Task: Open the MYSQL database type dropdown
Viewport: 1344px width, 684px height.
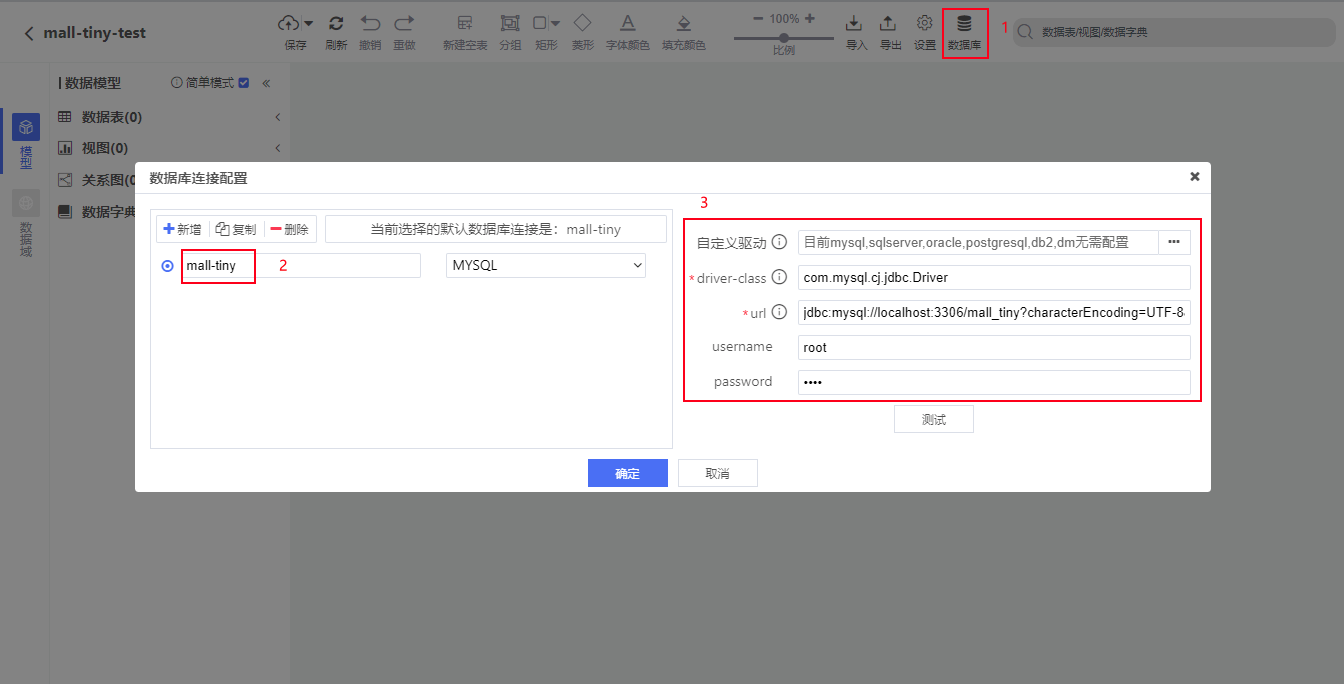Action: (546, 265)
